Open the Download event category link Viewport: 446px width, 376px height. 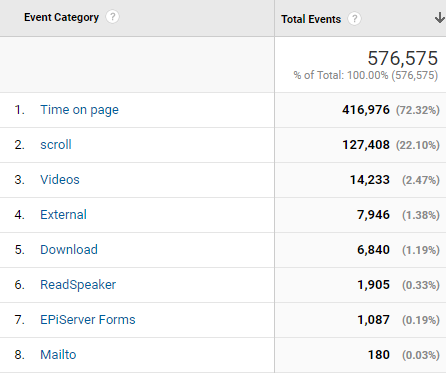[x=69, y=250]
